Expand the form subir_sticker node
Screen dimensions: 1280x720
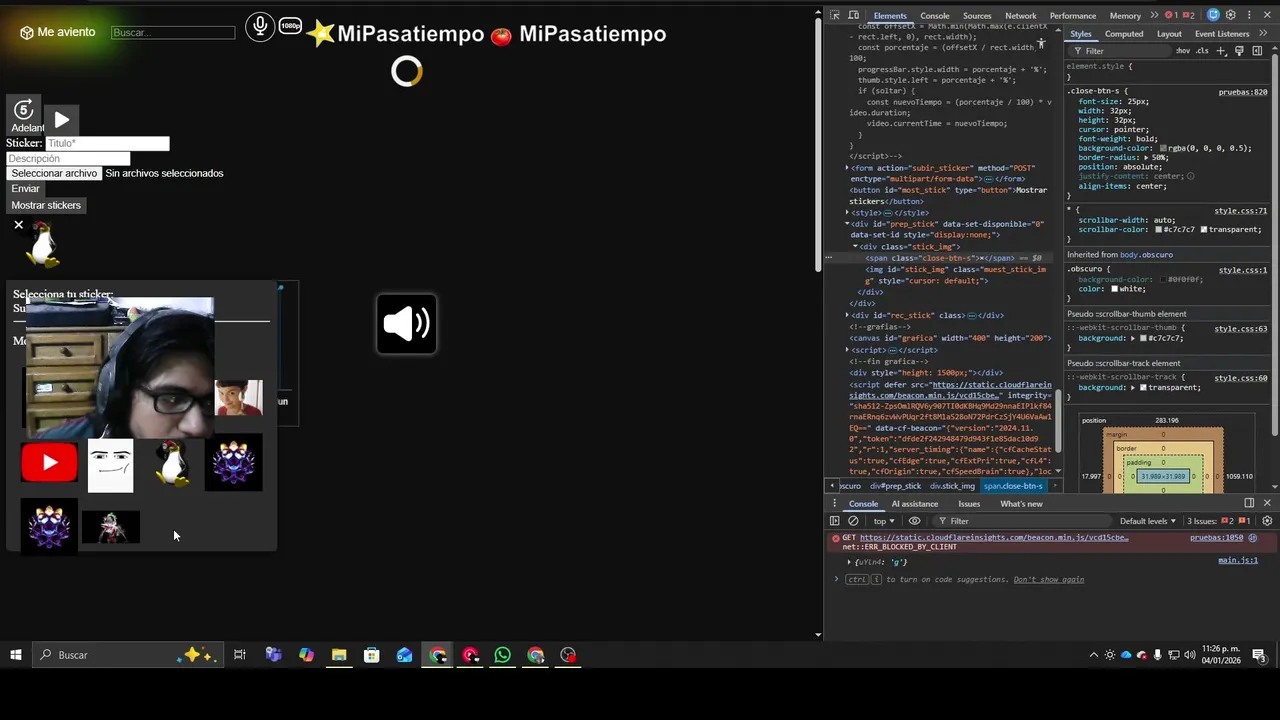tap(847, 168)
